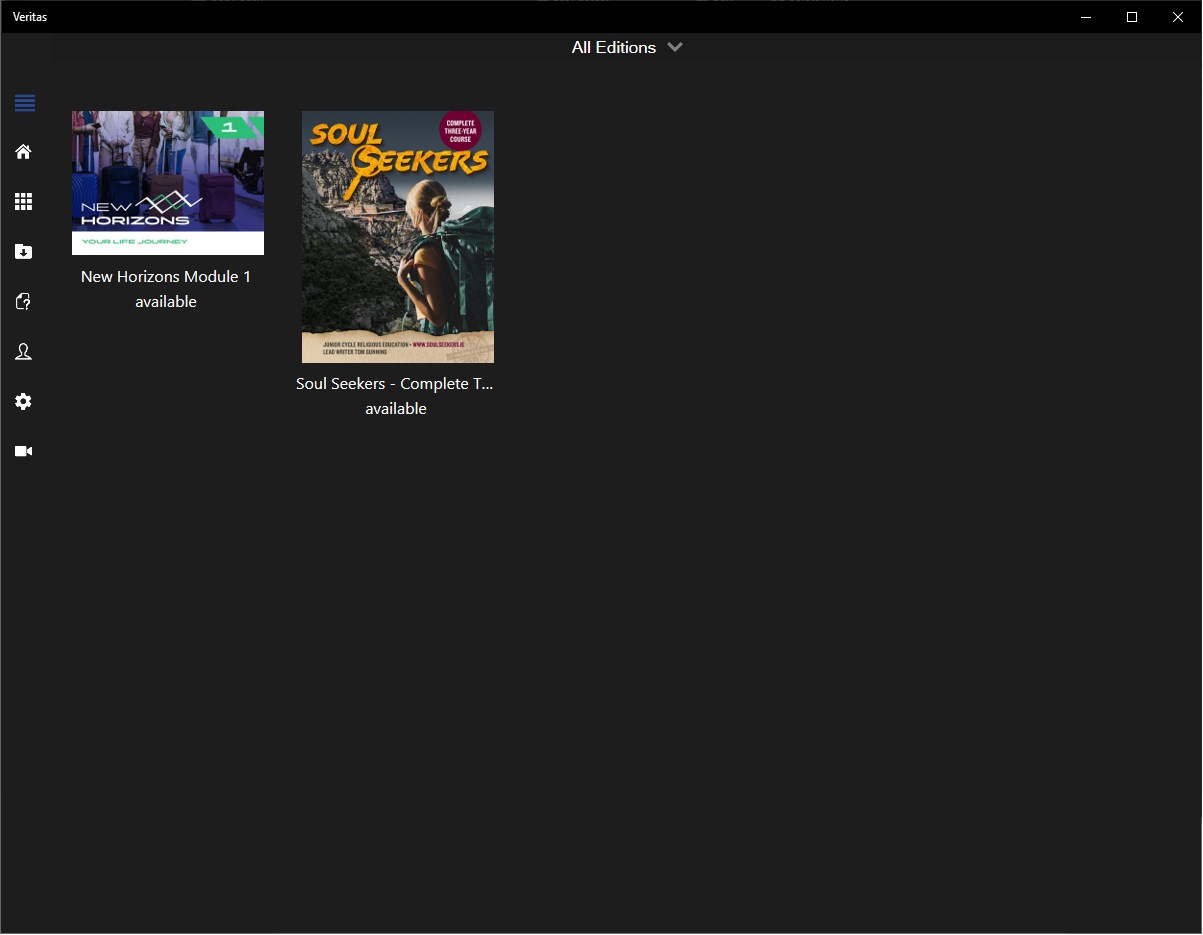1203x935 pixels.
Task: Open the New Horizons book cover
Action: [x=168, y=183]
